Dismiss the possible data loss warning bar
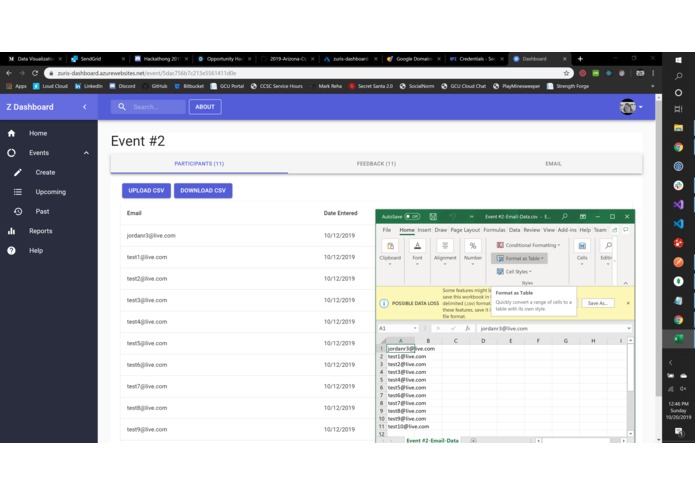This screenshot has width=695, height=494. [628, 303]
